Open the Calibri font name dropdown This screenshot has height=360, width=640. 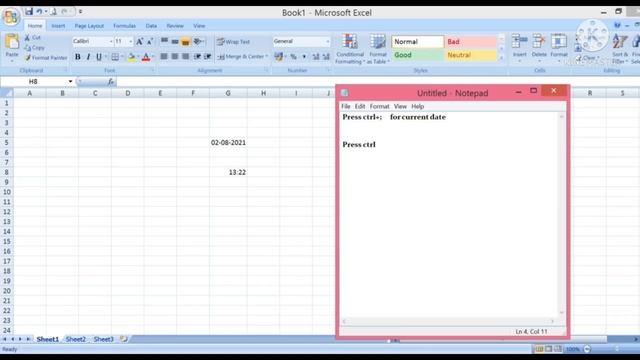pyautogui.click(x=111, y=42)
